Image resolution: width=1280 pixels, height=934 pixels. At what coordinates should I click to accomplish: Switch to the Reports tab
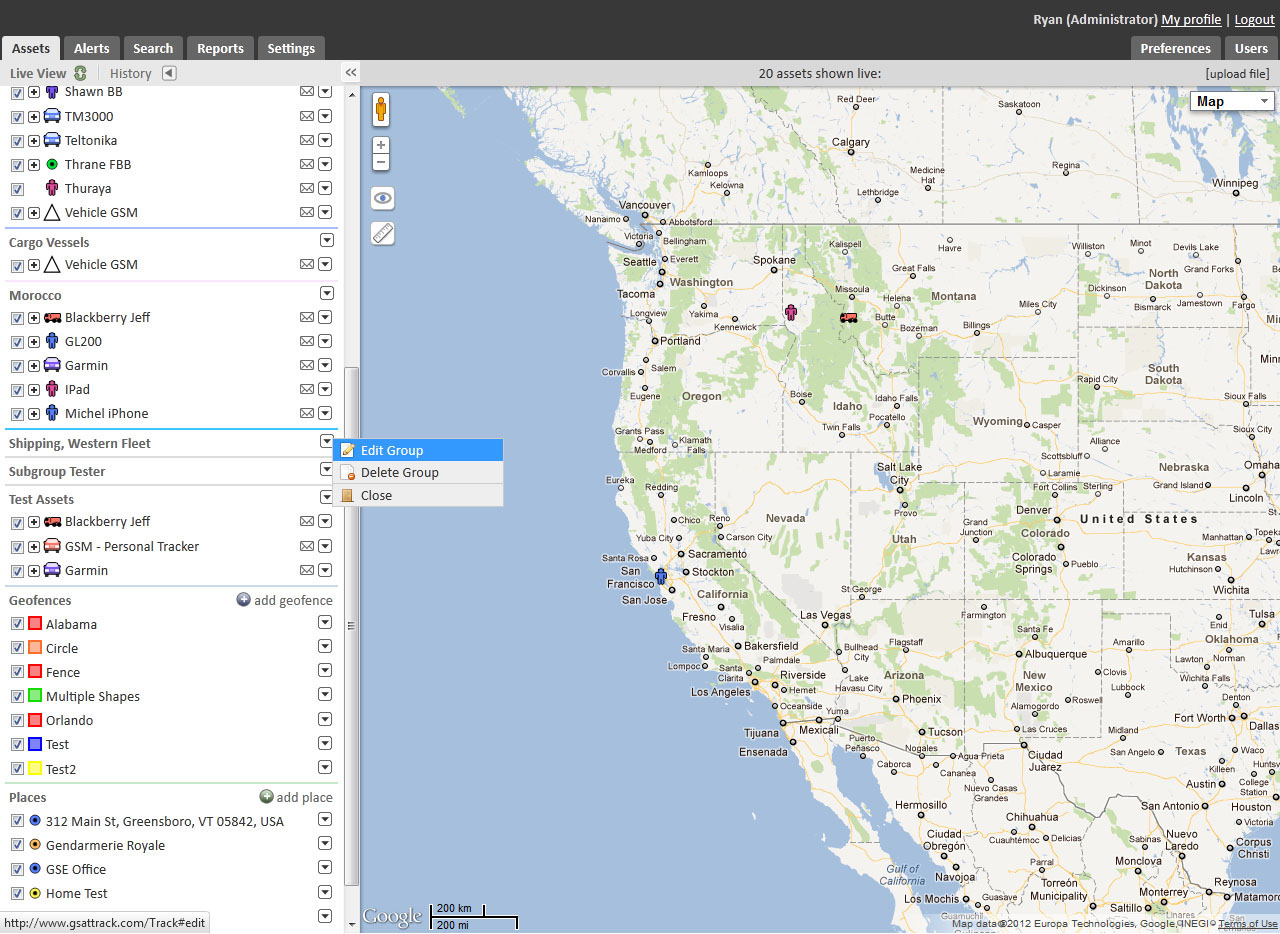(220, 48)
